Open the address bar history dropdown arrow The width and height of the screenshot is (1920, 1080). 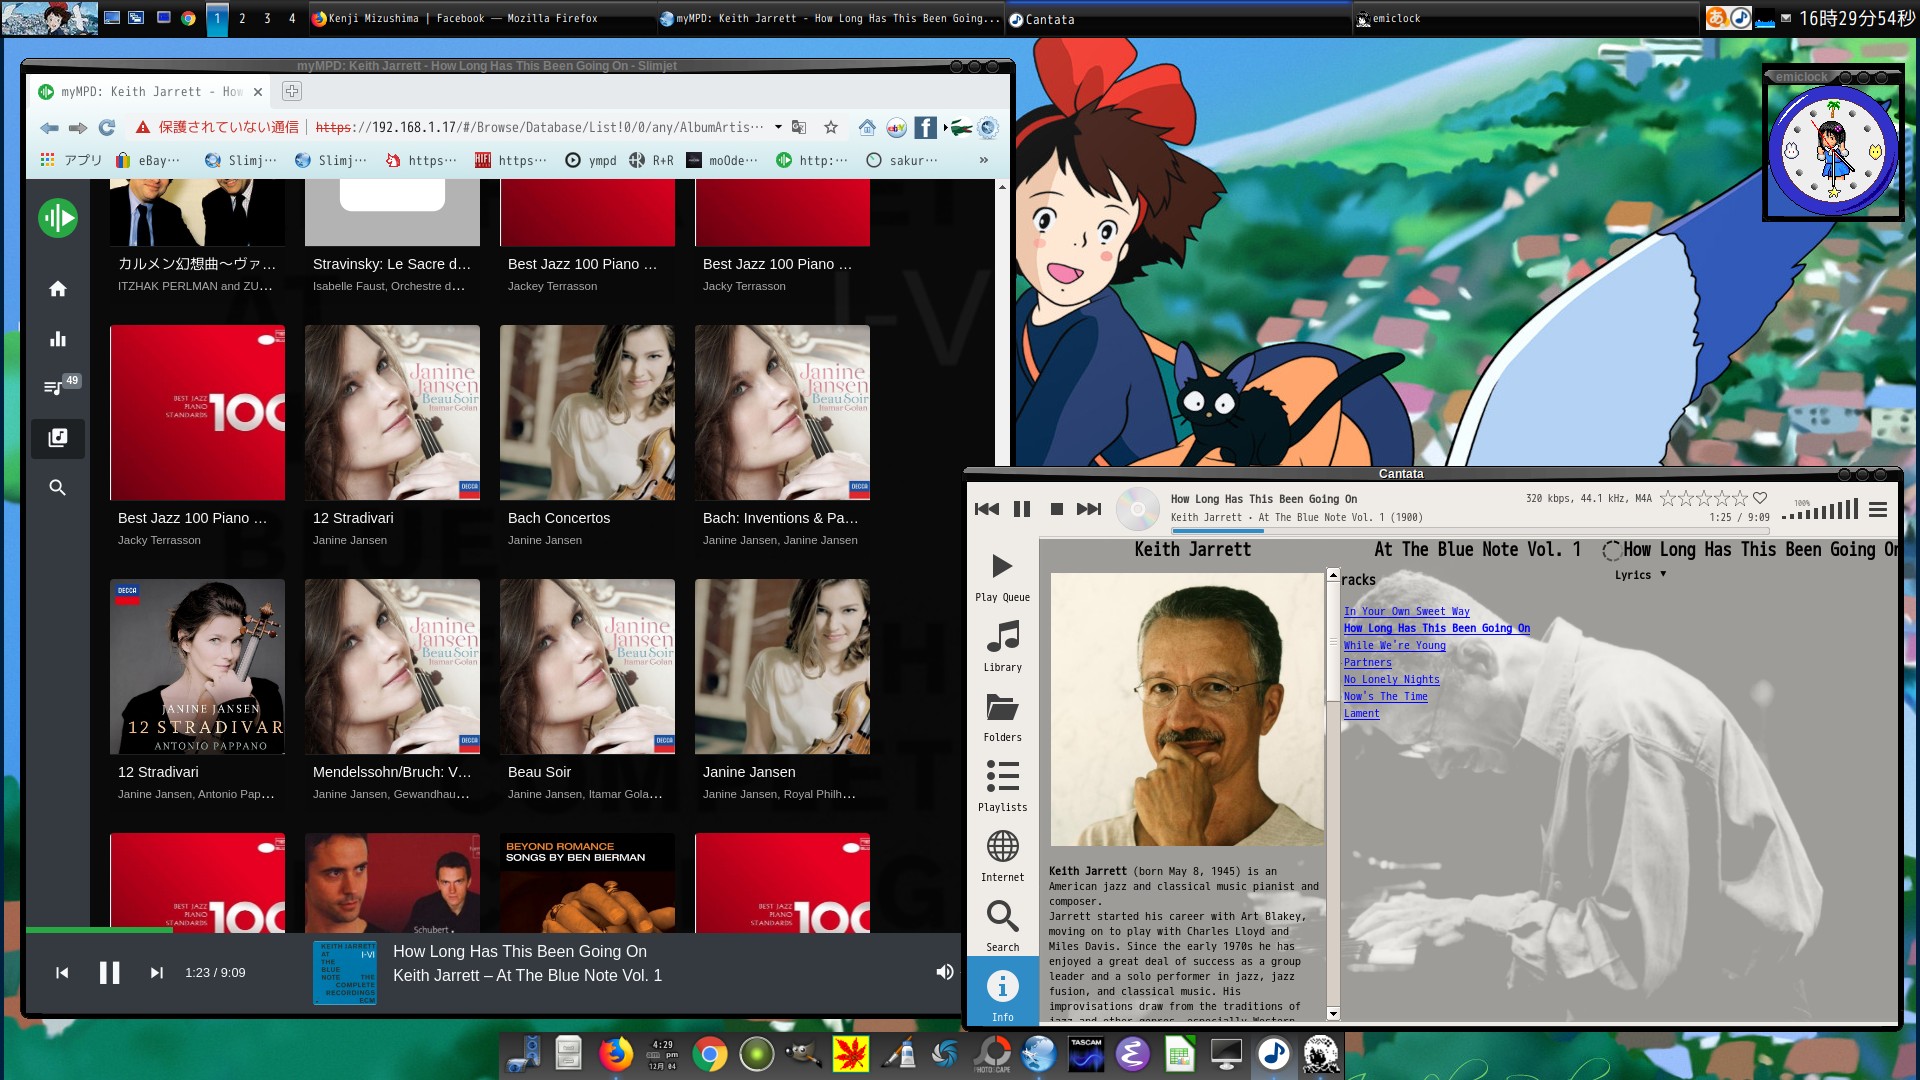click(778, 127)
